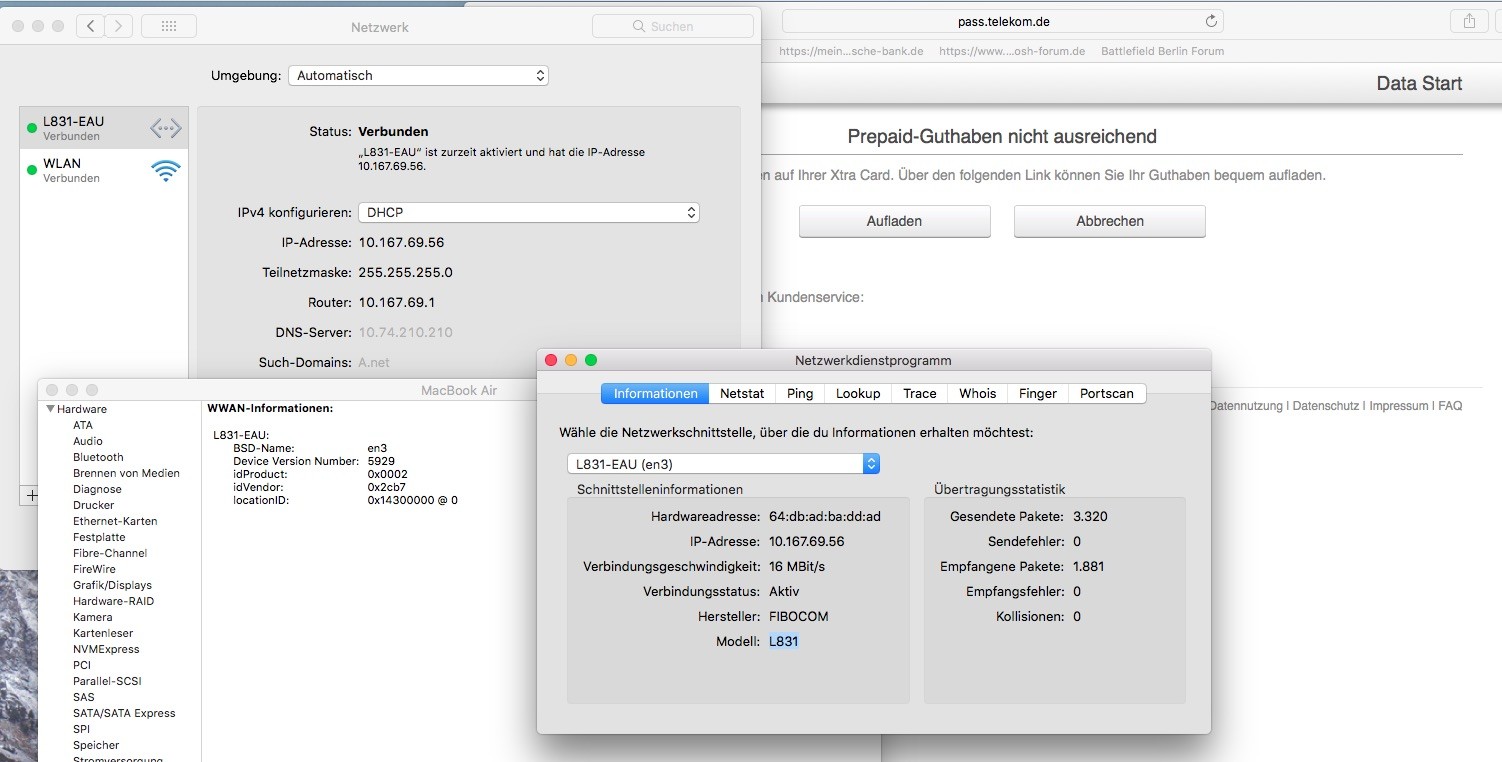The height and width of the screenshot is (762, 1502).
Task: Focus the Suchen search field in Netzwerk
Action: 672,26
